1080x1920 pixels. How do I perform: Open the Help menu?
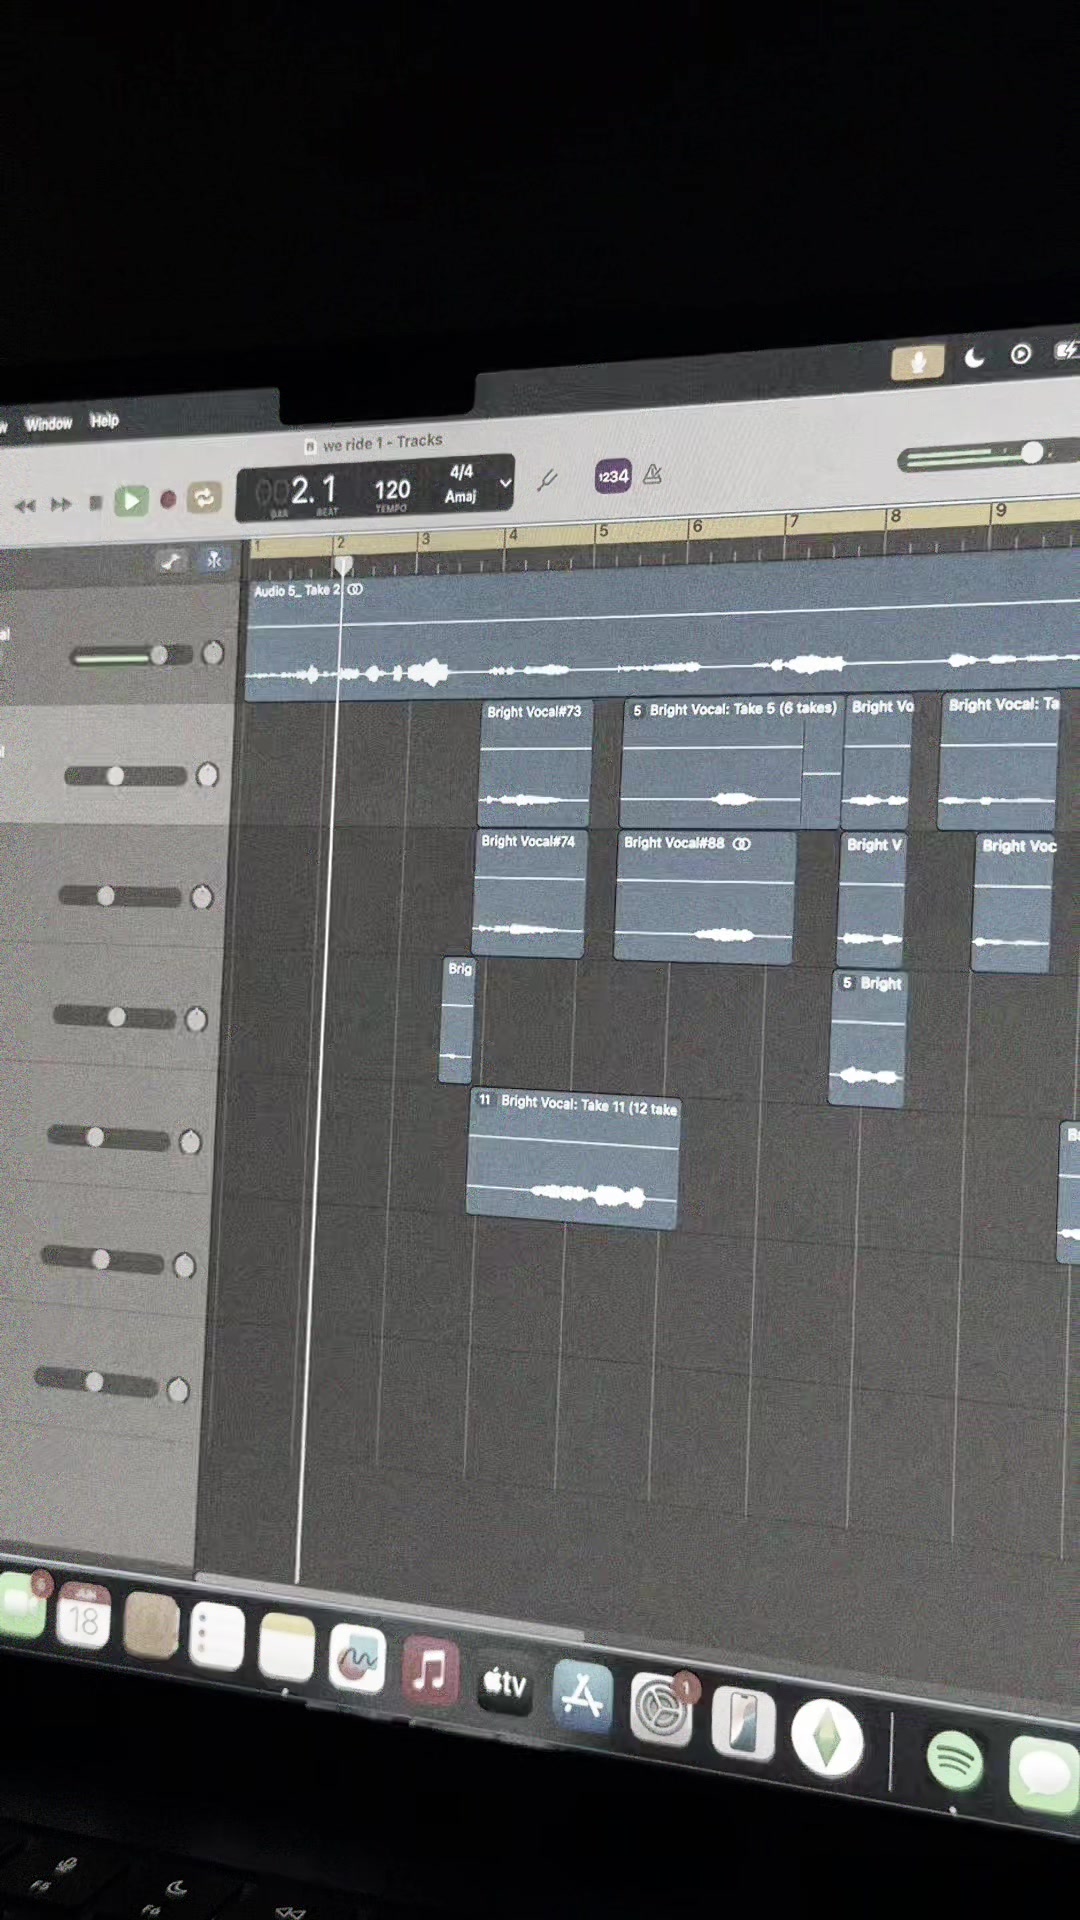pyautogui.click(x=104, y=421)
